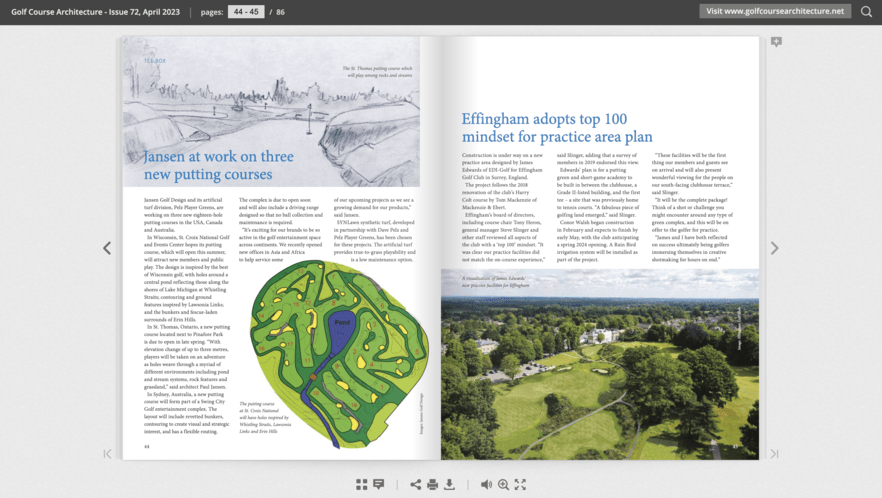Zoom in on the page

coord(503,484)
